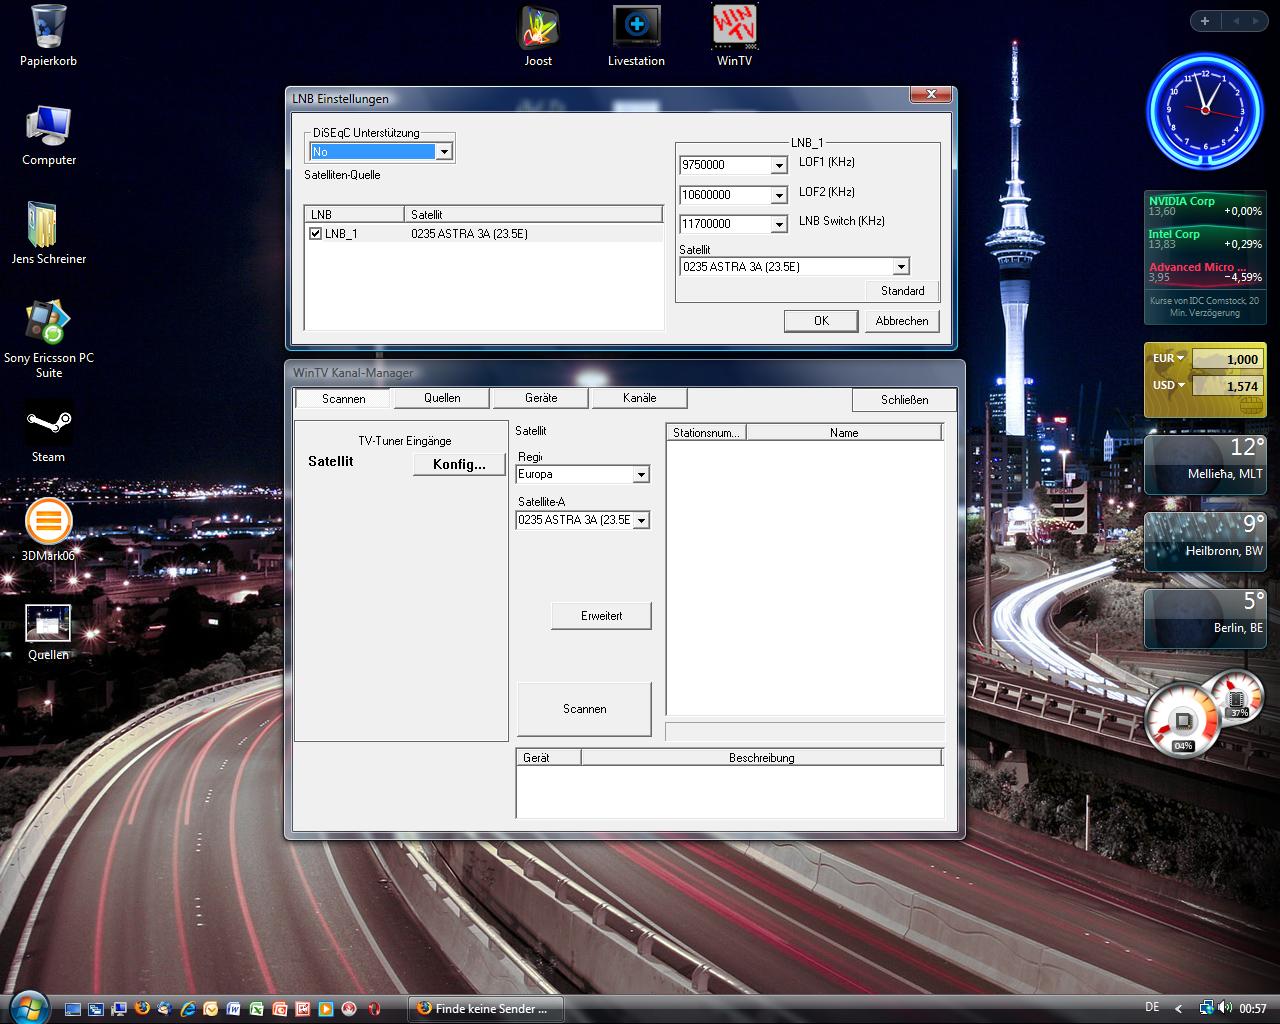Reset LNB values with Standard button
The width and height of the screenshot is (1280, 1024).
pos(903,291)
